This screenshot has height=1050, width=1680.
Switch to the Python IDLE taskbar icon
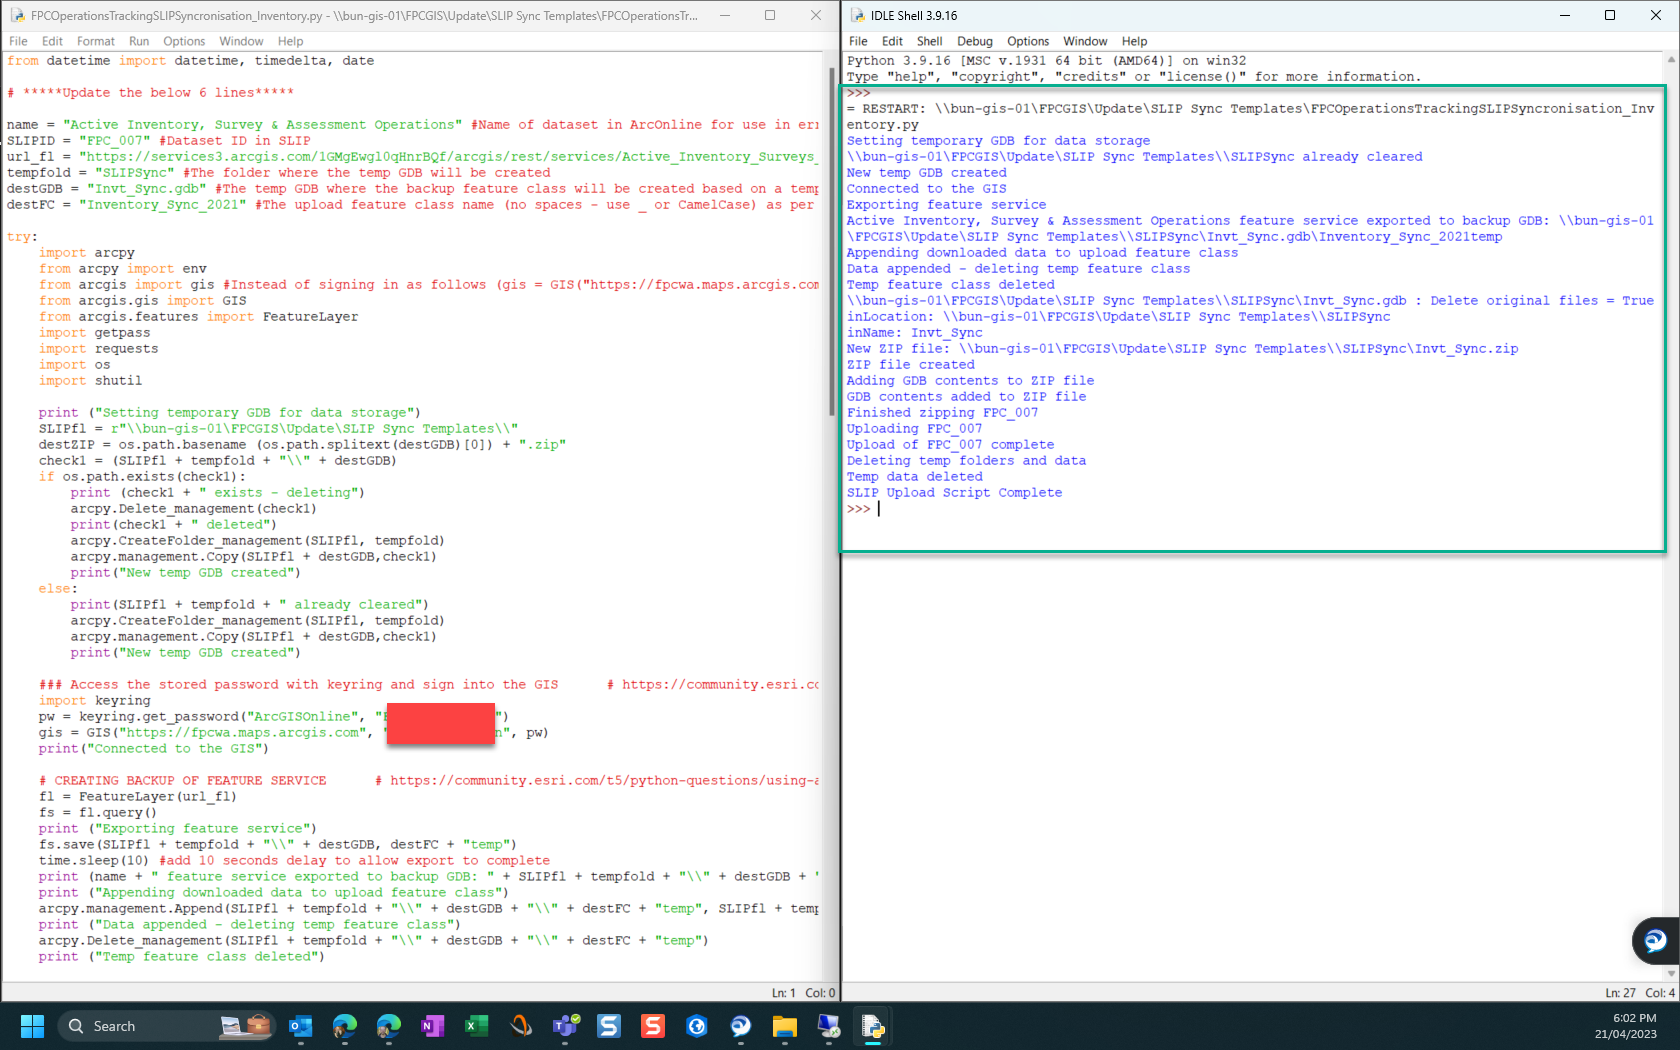click(873, 1026)
